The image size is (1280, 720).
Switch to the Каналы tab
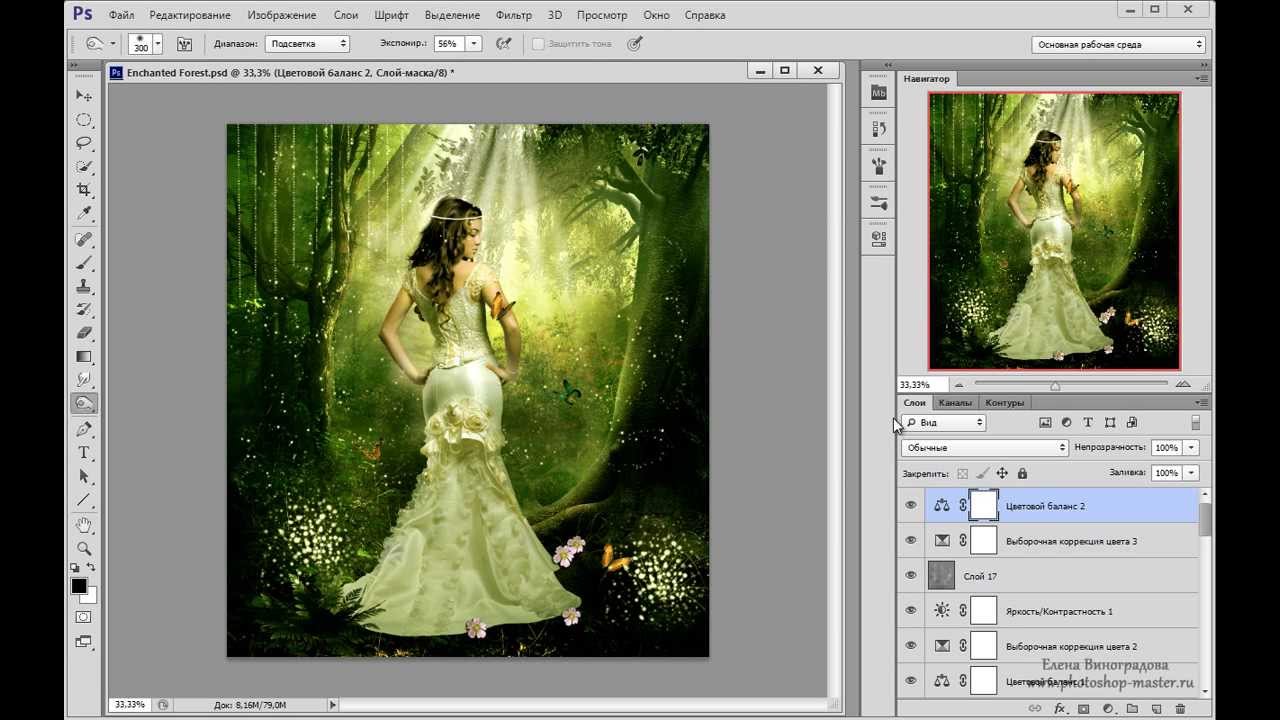point(955,403)
